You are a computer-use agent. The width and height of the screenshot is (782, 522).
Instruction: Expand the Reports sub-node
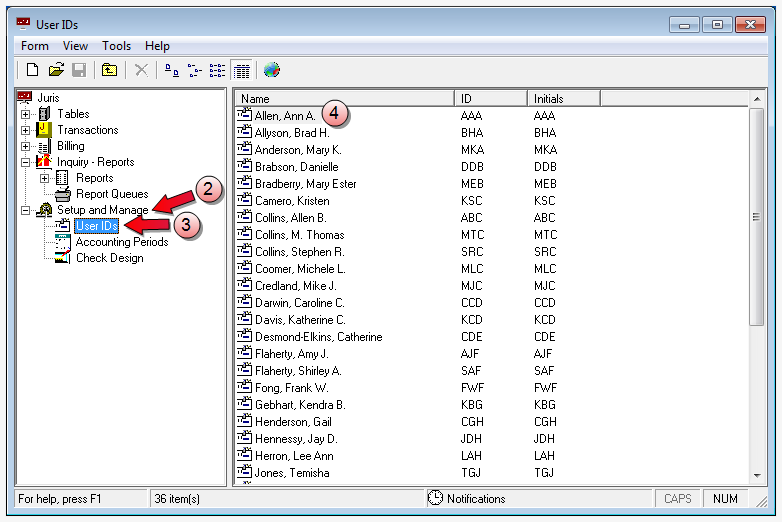pos(44,178)
